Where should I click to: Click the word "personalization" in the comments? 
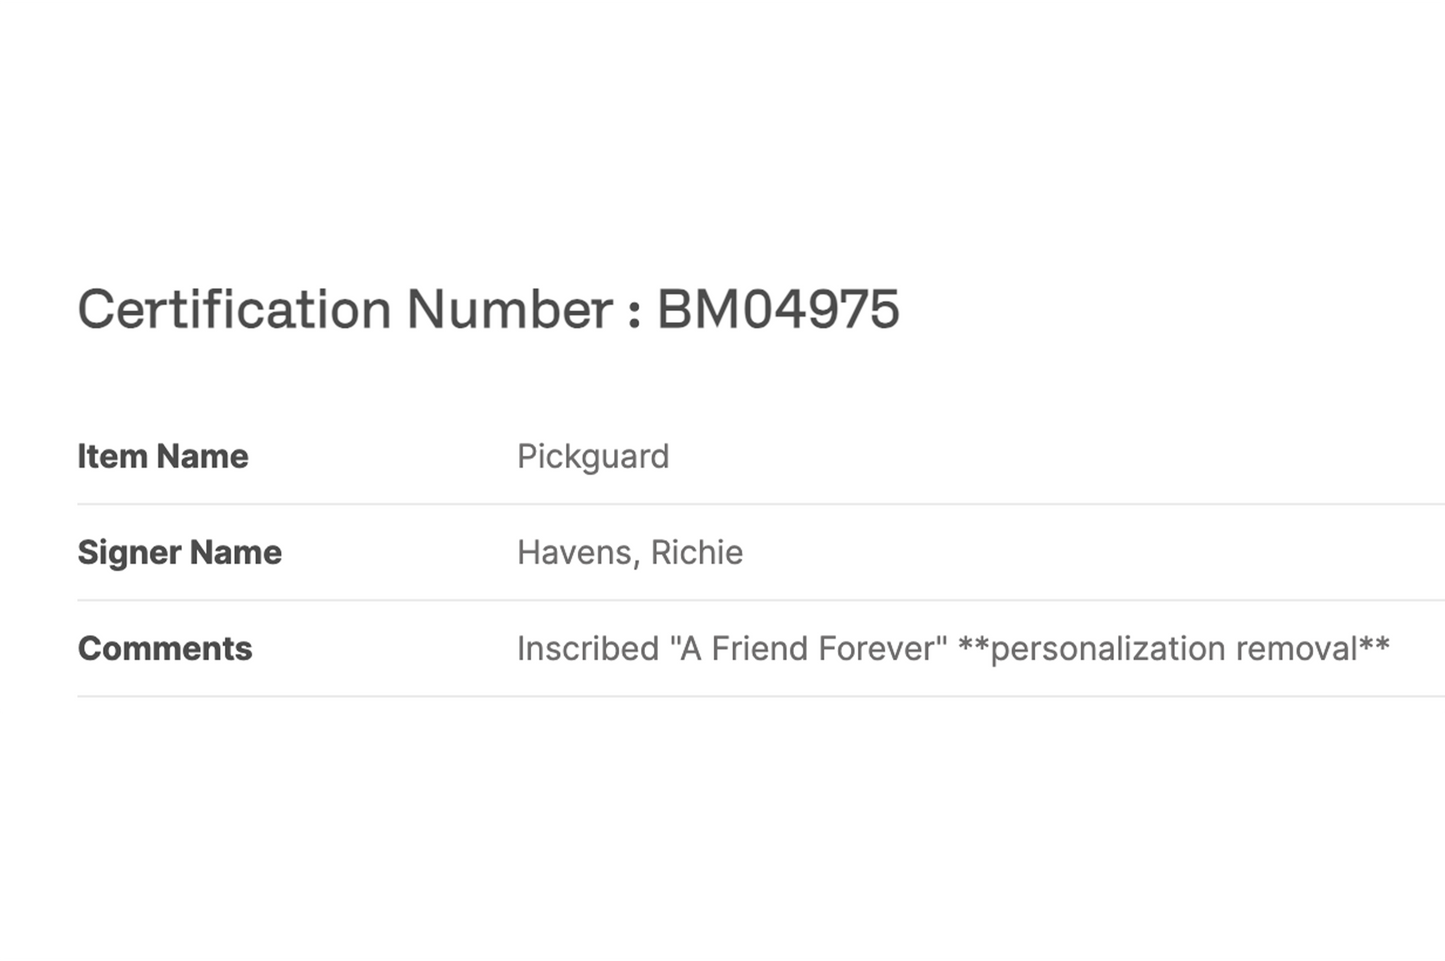point(1106,648)
